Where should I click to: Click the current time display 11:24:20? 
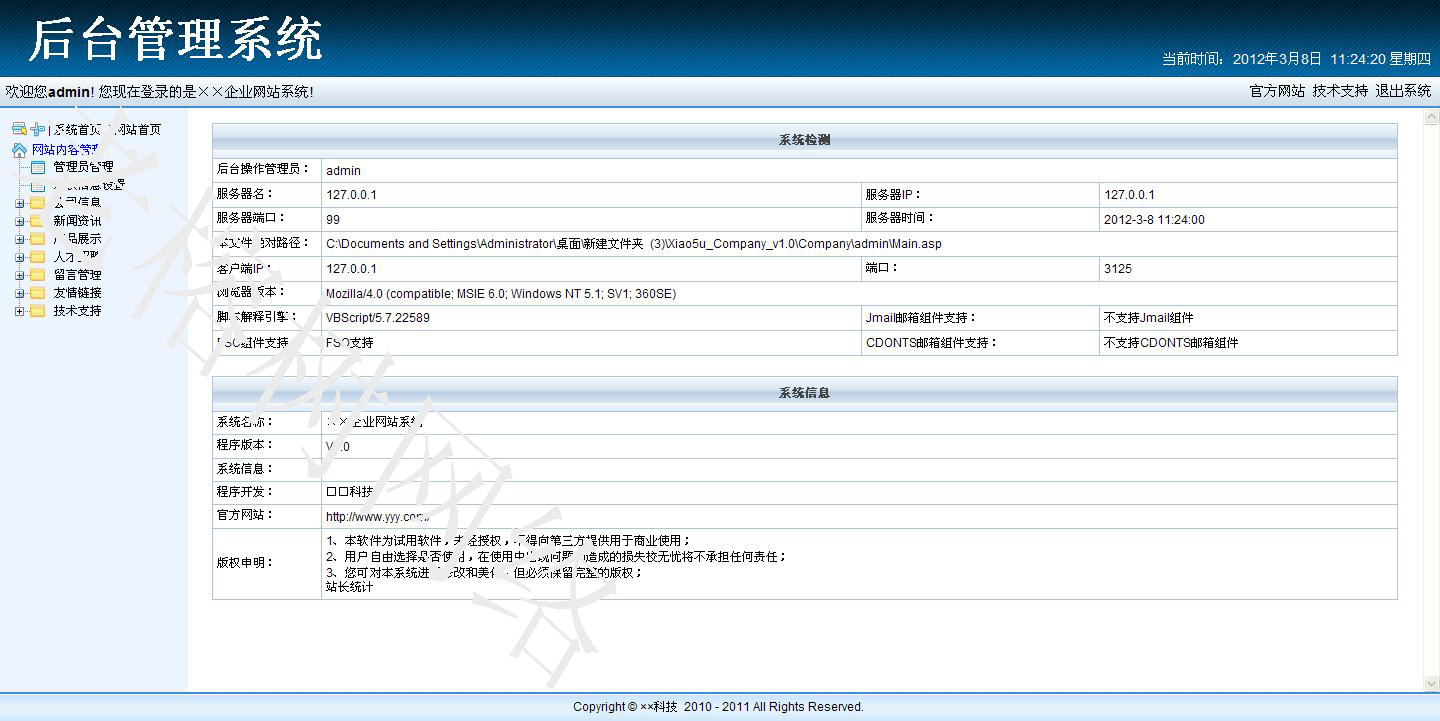click(1357, 59)
